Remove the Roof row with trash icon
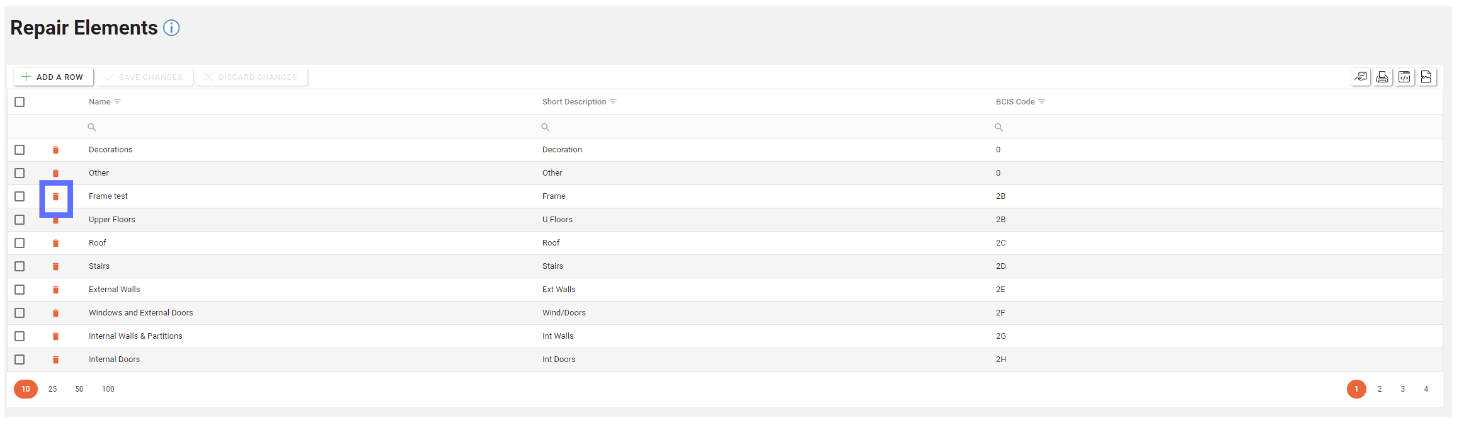Image resolution: width=1459 pixels, height=425 pixels. tap(56, 243)
